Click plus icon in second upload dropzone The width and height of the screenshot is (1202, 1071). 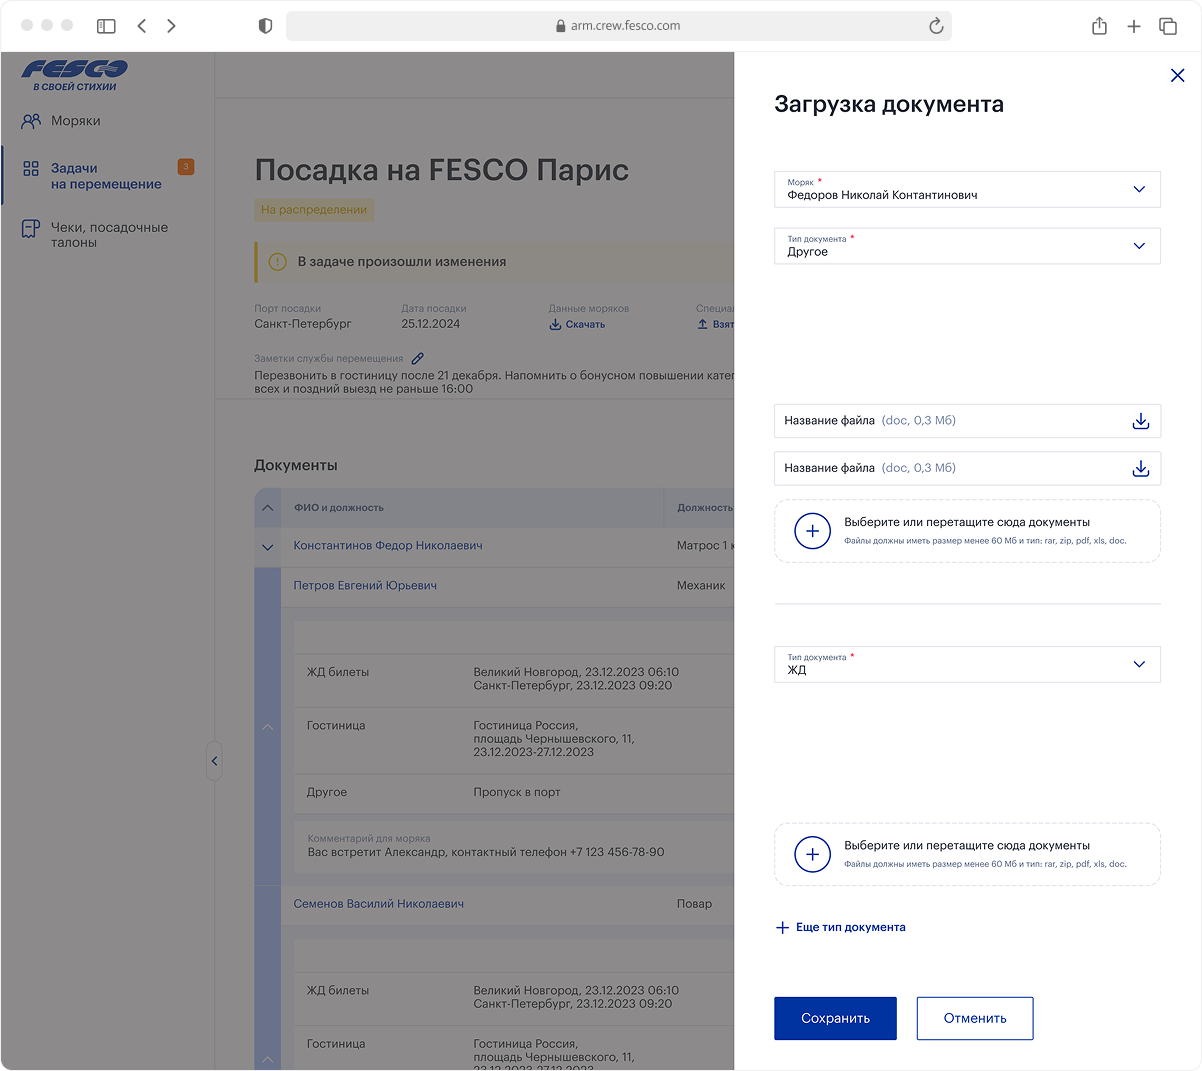pyautogui.click(x=812, y=854)
